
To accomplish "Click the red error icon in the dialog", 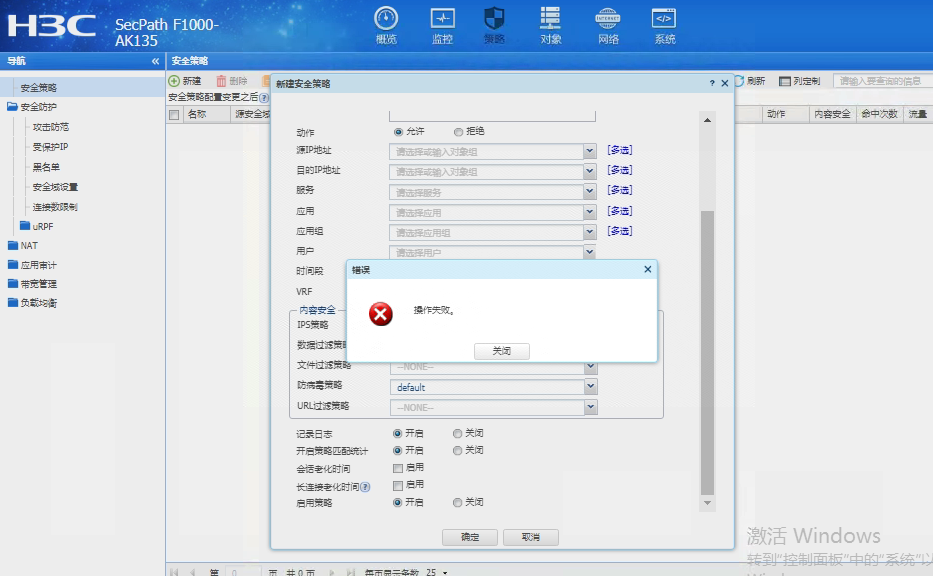I will tap(381, 314).
